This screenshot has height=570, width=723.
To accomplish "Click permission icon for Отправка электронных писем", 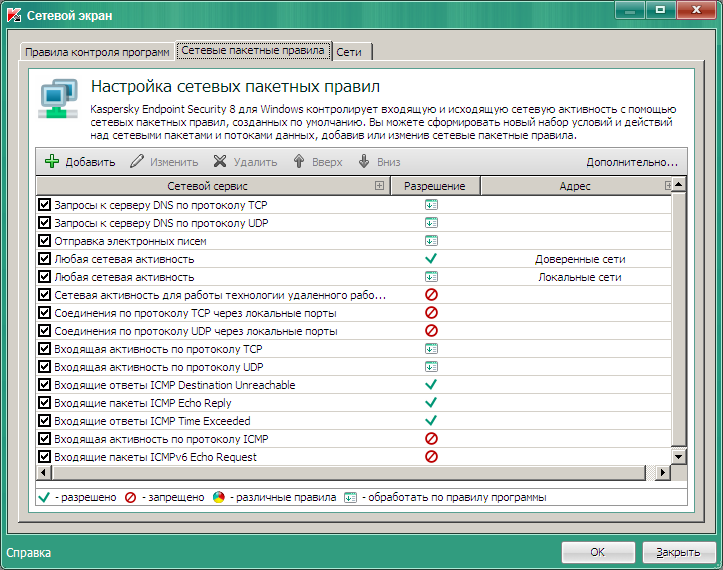I will pyautogui.click(x=431, y=241).
